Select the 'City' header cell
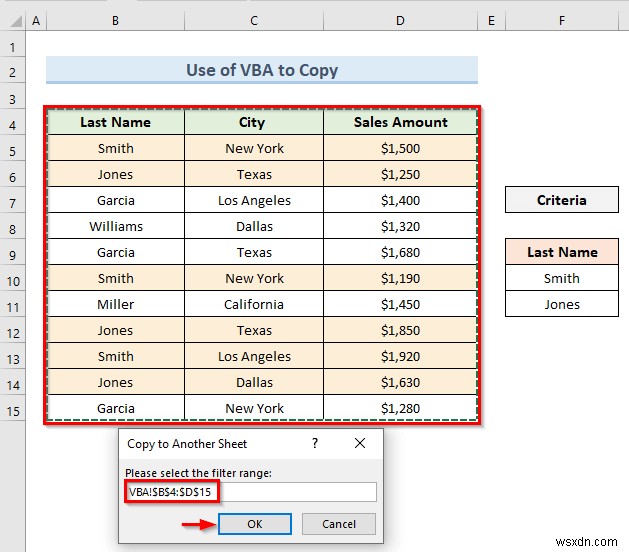Viewport: 629px width, 552px height. (254, 122)
